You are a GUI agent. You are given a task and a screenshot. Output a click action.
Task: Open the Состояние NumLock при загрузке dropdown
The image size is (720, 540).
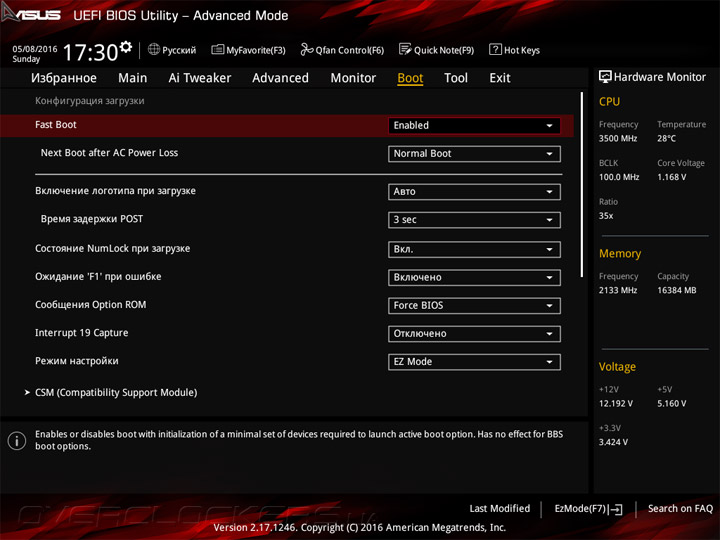[474, 249]
